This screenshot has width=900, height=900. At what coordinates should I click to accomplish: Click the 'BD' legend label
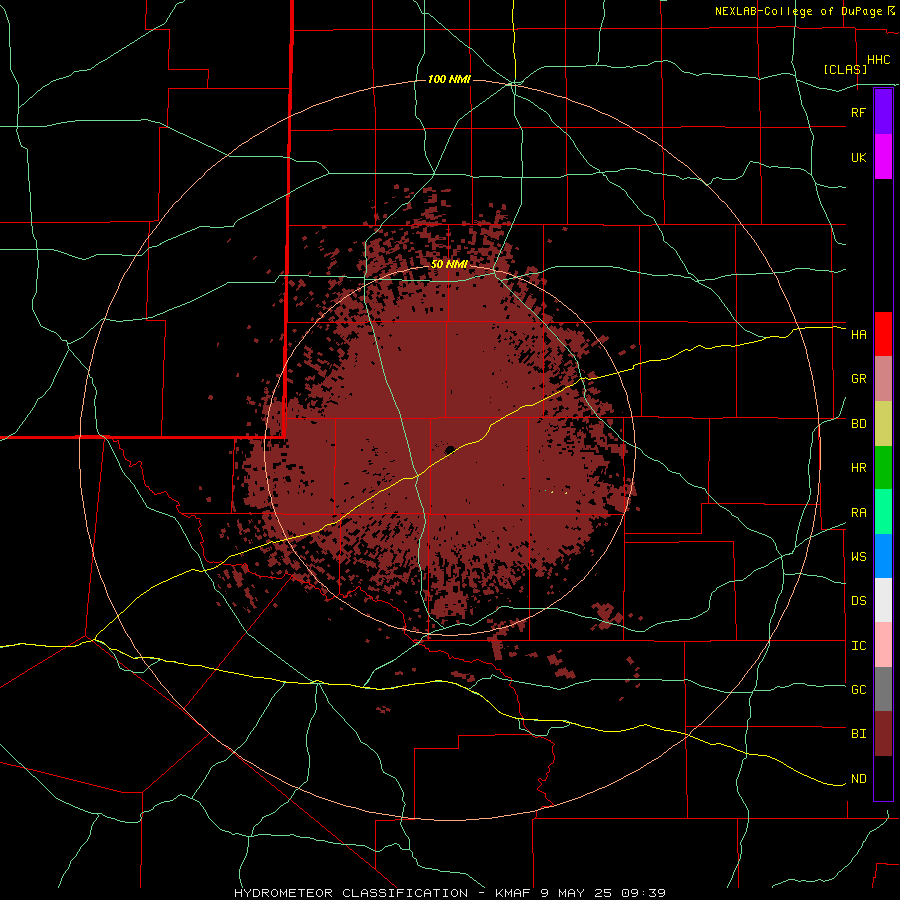tap(858, 424)
